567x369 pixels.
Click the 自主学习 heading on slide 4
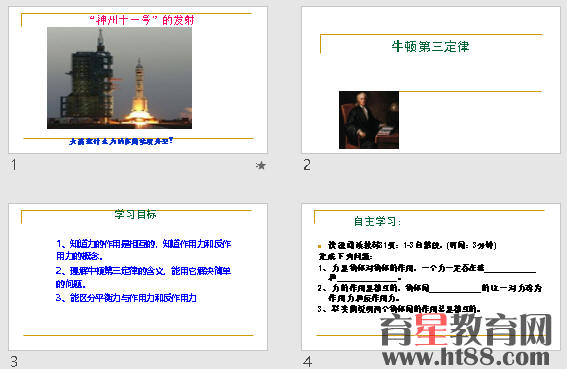tap(377, 221)
